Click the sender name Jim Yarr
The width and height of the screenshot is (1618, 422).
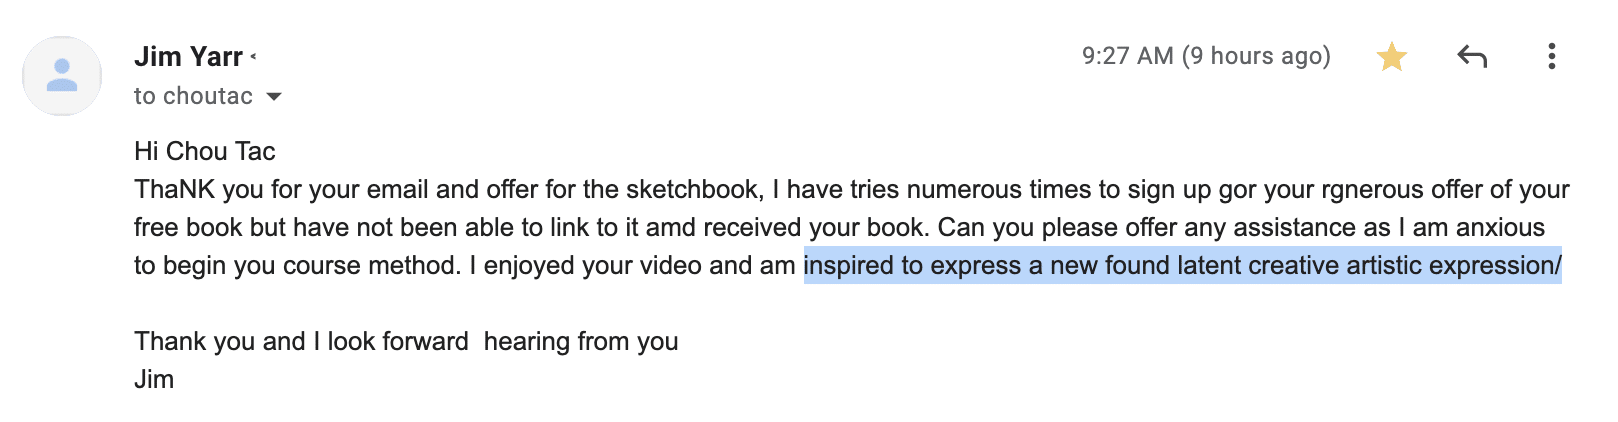pos(188,57)
